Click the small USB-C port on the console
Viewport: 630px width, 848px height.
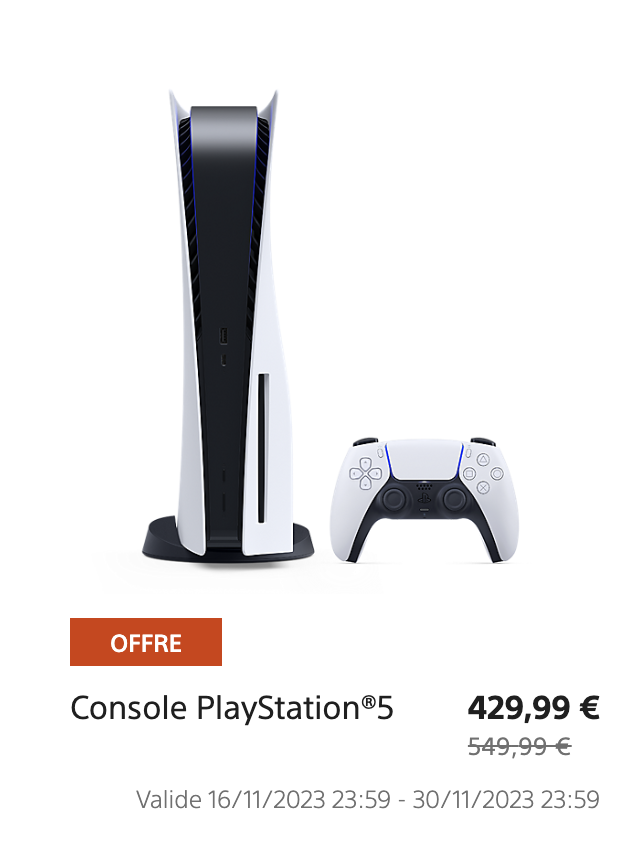pos(224,360)
